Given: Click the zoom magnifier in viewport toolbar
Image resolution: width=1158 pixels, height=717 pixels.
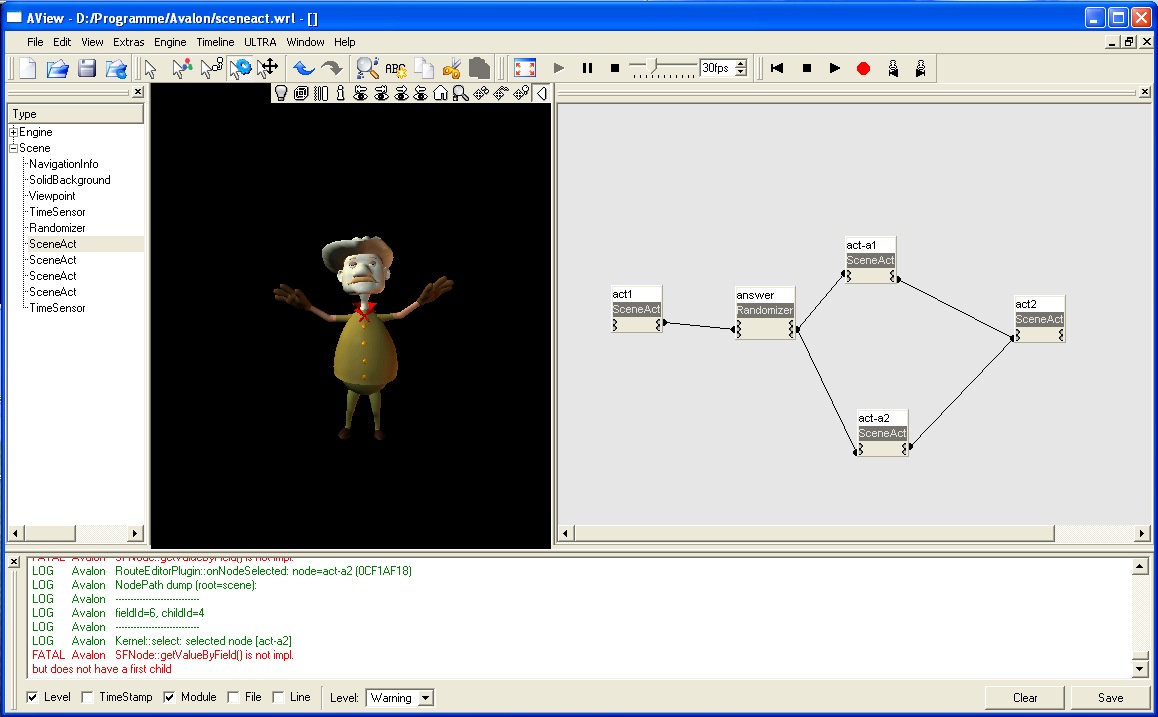Looking at the screenshot, I should [x=461, y=93].
